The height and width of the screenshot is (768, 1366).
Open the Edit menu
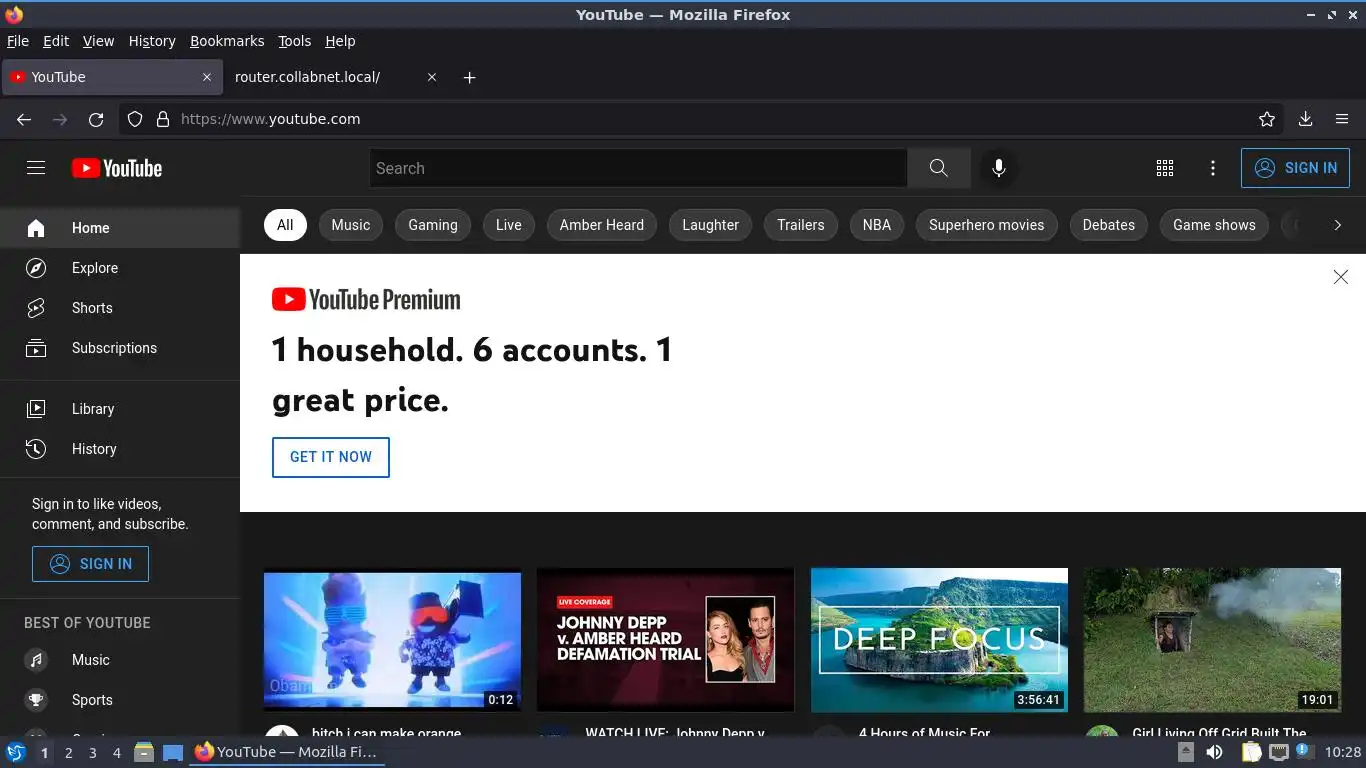click(56, 41)
